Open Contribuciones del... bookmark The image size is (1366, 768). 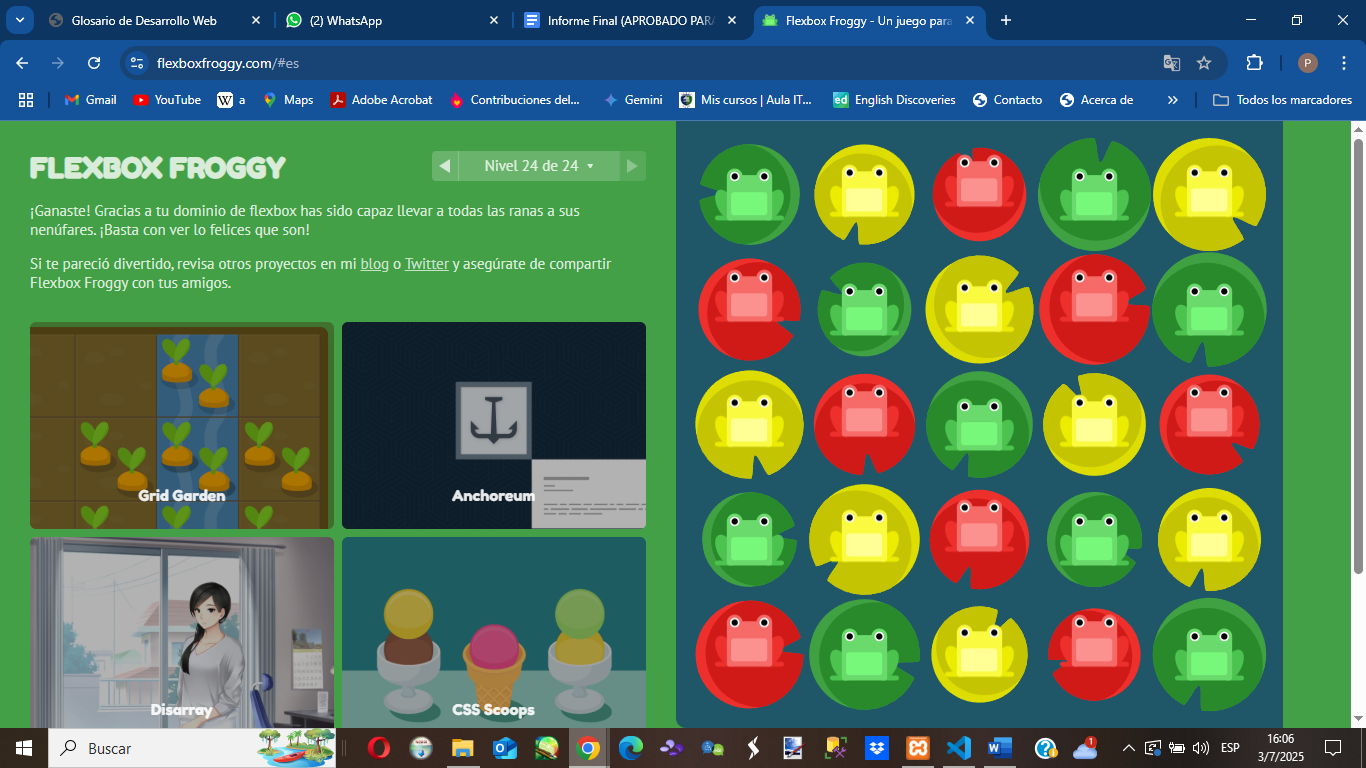(x=515, y=100)
